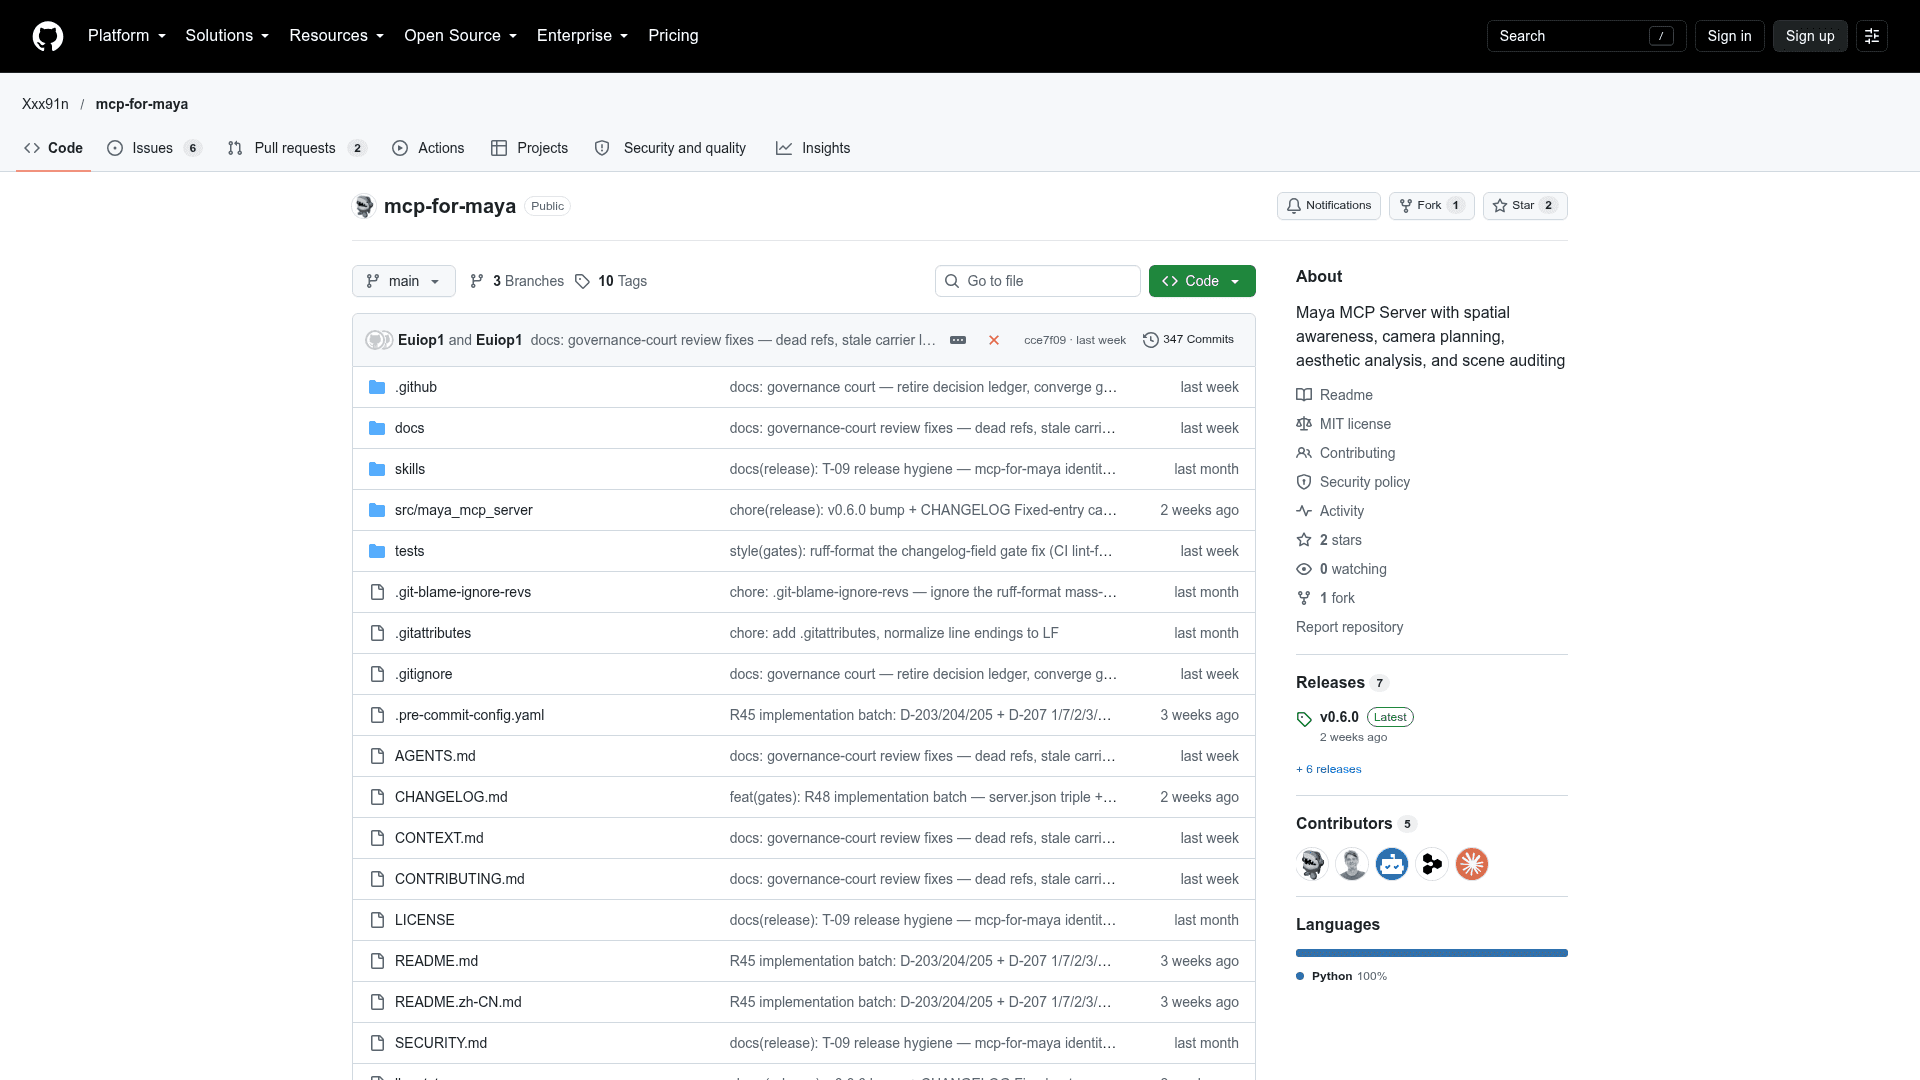Expand commit message with the ellipsis icon
This screenshot has width=1920, height=1080.
958,340
